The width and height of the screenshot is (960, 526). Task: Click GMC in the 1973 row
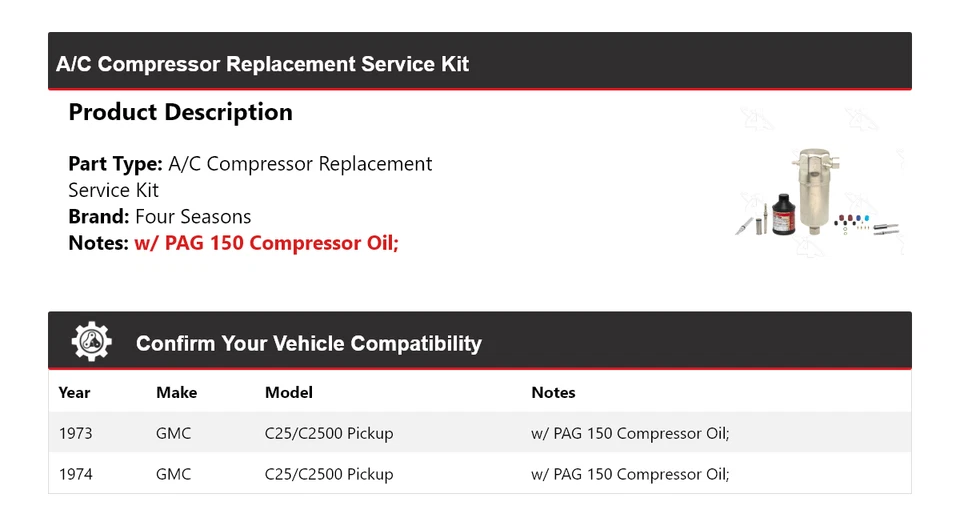tap(173, 433)
